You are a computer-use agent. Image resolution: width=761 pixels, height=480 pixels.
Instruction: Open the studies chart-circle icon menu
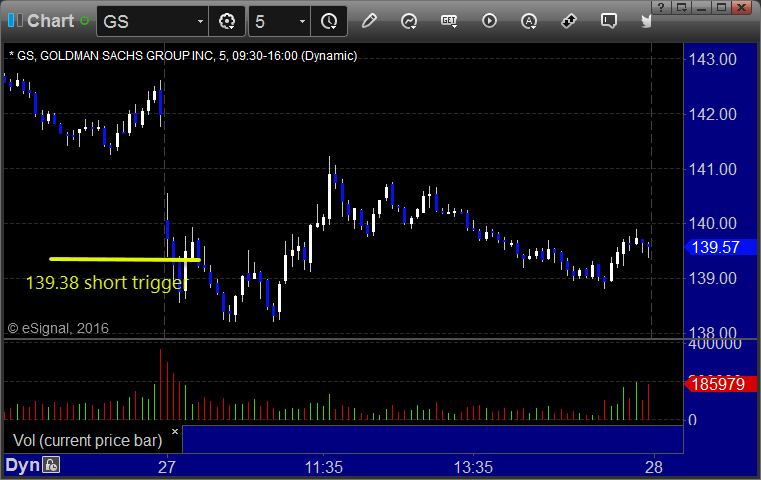pyautogui.click(x=409, y=21)
